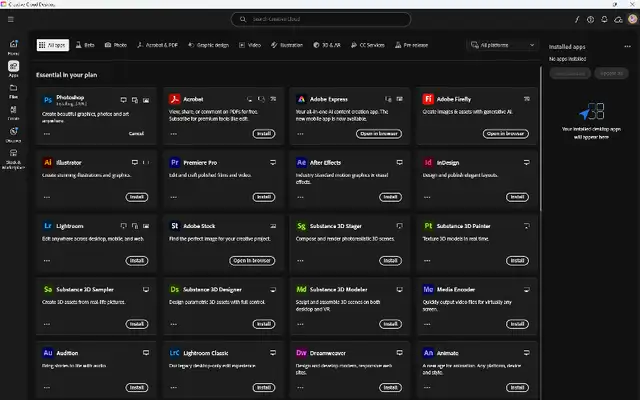Switch to the Graphic design tab
Viewport: 640px width, 400px height.
click(209, 45)
